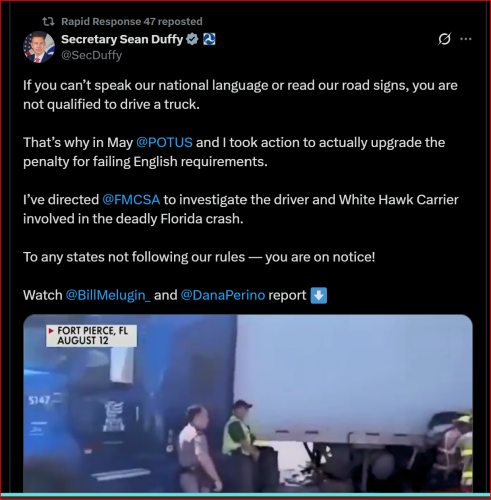Click the truck number 5147 in video
The width and height of the screenshot is (491, 500).
coord(39,400)
